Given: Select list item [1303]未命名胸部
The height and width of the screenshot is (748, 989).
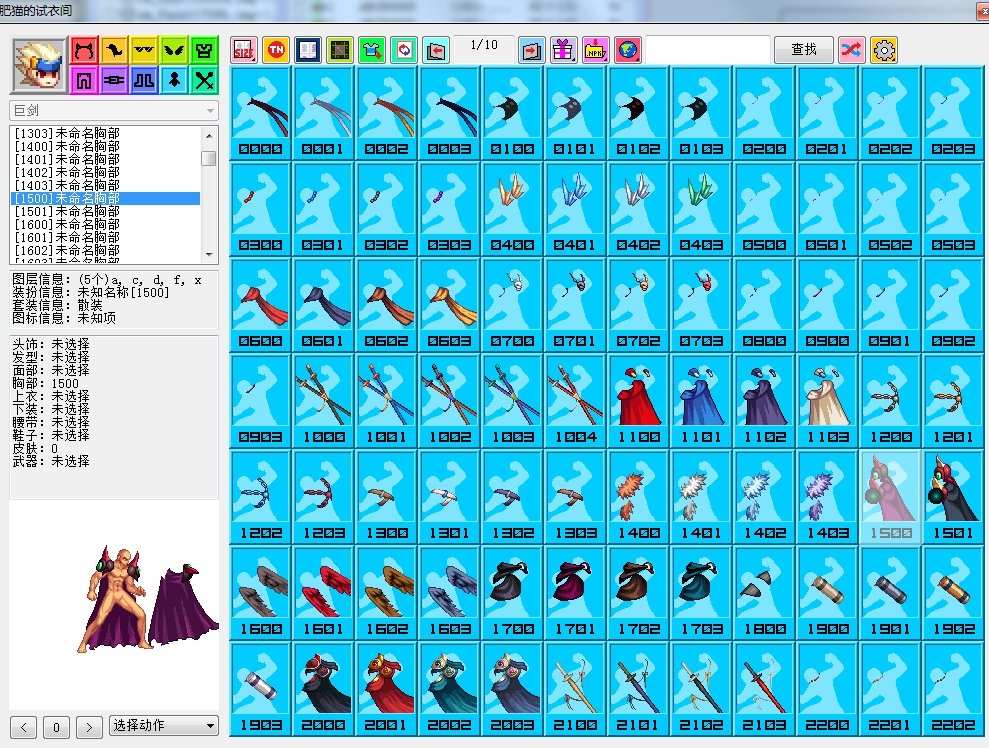Looking at the screenshot, I should [x=105, y=133].
